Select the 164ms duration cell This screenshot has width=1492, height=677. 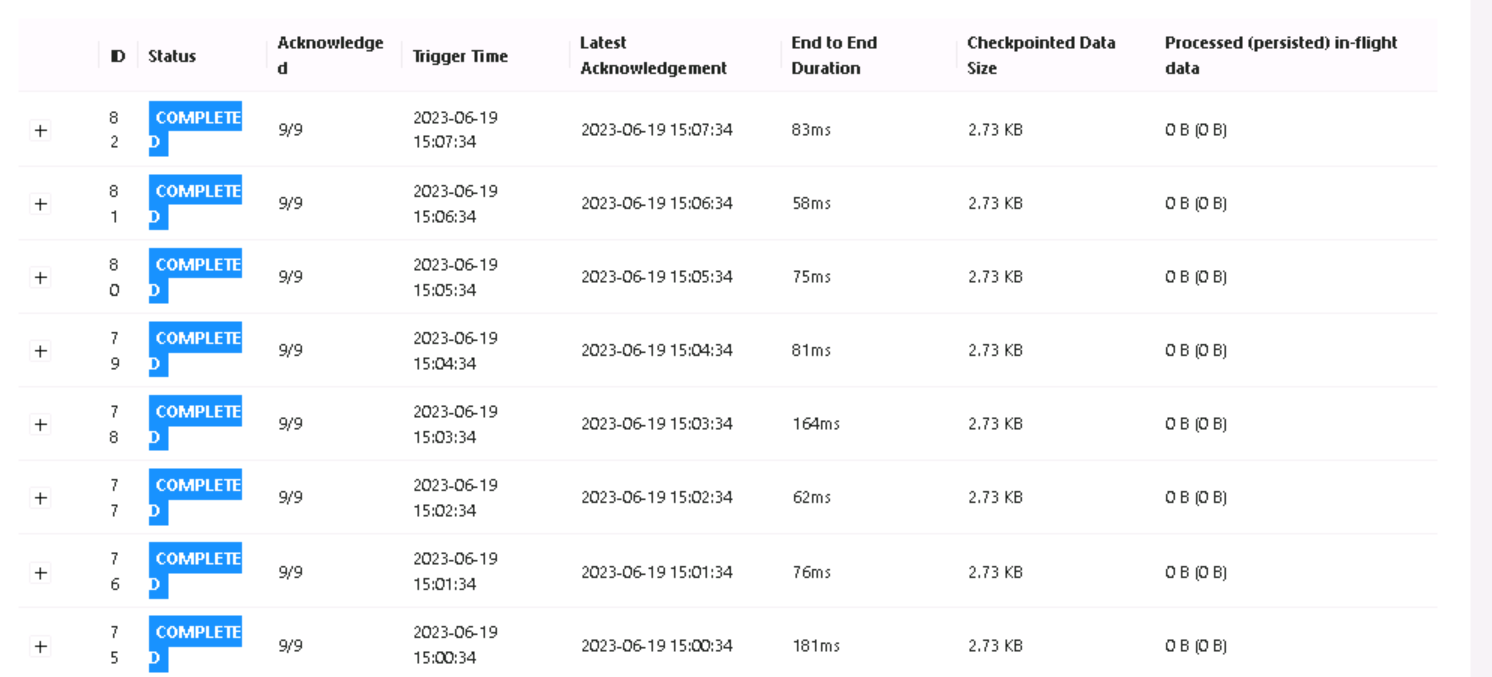[816, 424]
